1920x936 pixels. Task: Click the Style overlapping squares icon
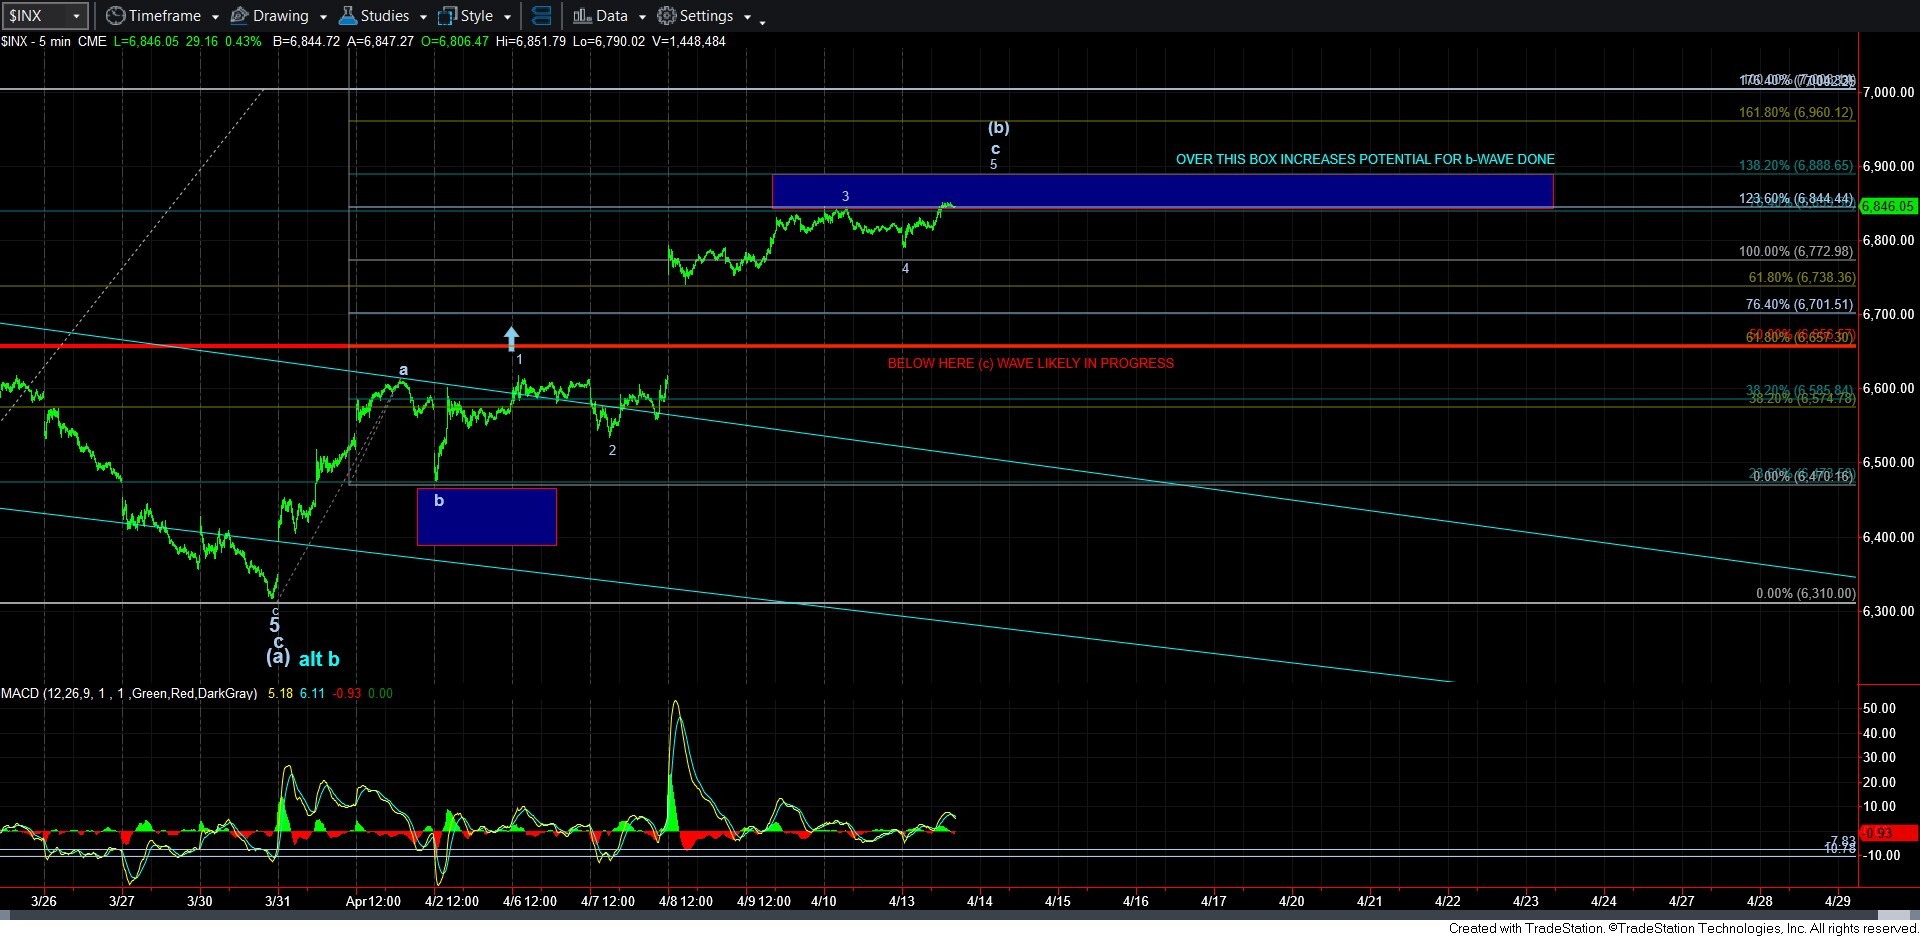pos(447,16)
